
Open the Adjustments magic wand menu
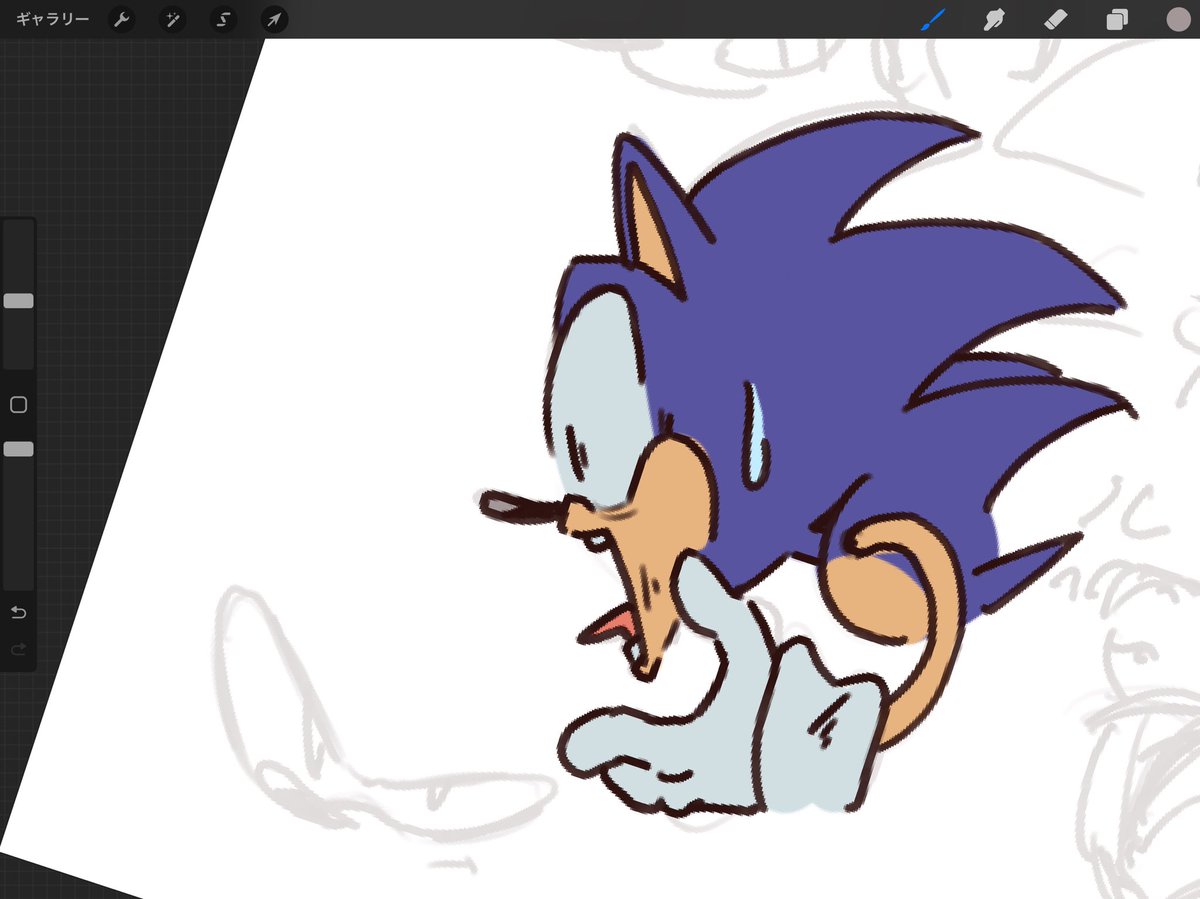(173, 19)
